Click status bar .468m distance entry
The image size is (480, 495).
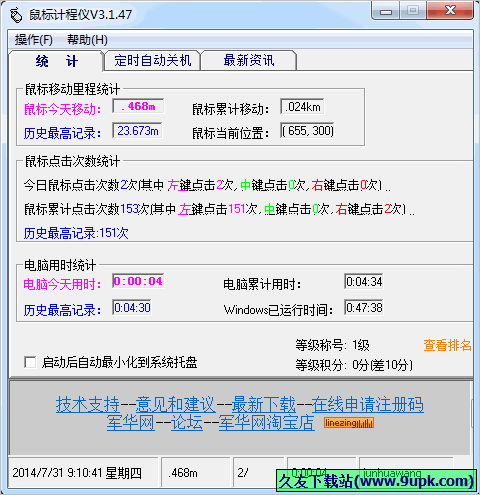(196, 473)
